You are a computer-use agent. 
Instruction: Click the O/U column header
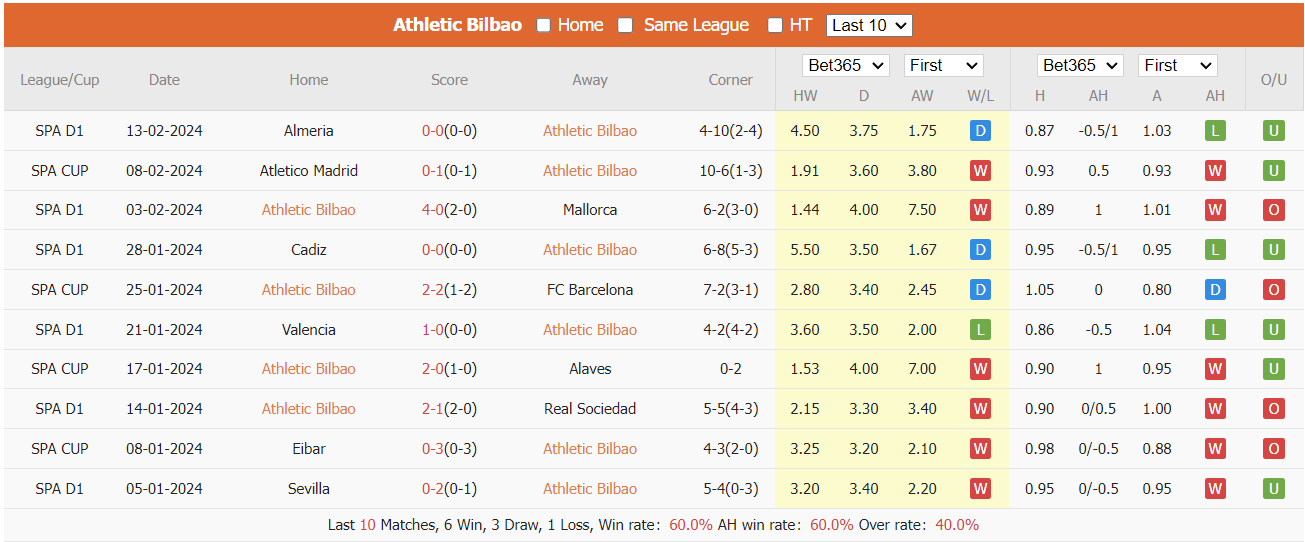coord(1273,80)
